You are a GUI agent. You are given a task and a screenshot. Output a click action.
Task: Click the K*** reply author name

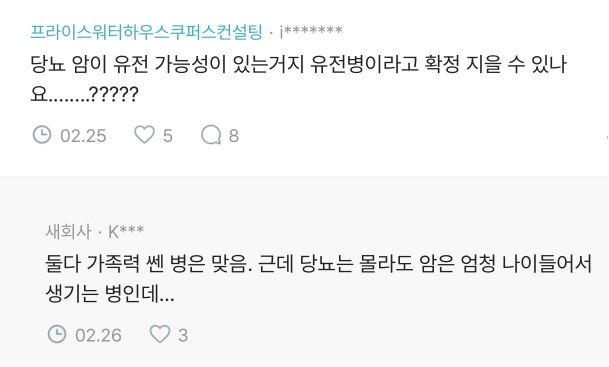pos(126,231)
